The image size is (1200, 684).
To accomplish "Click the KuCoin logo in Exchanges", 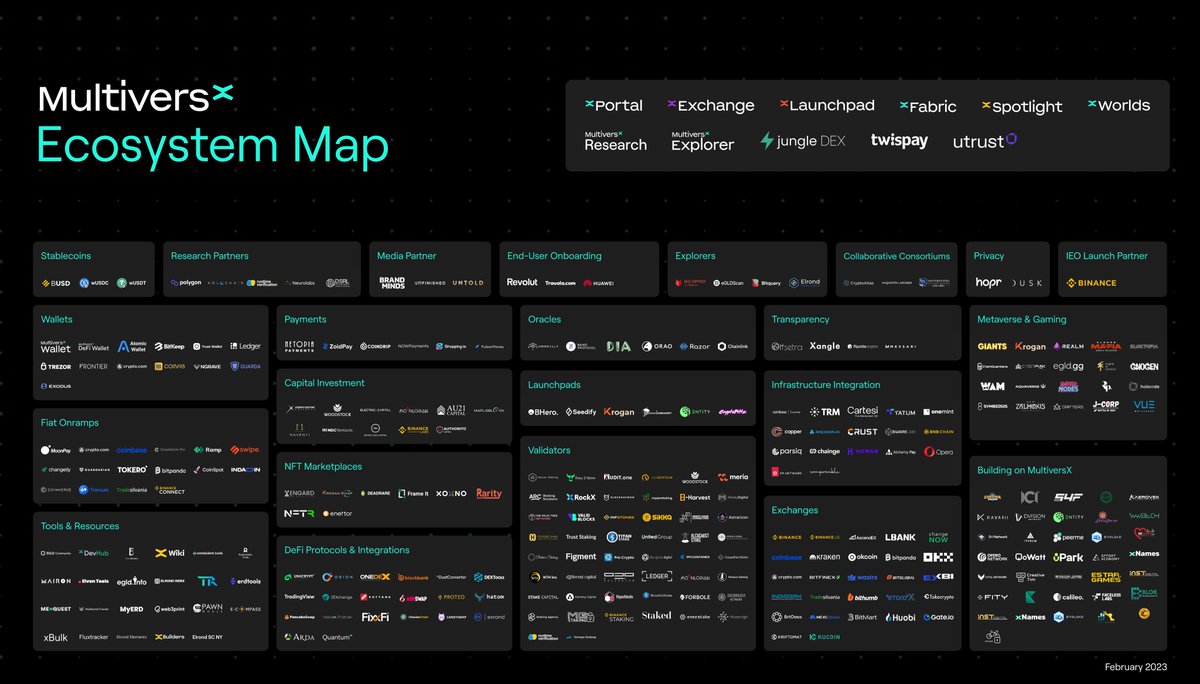I will [x=825, y=636].
